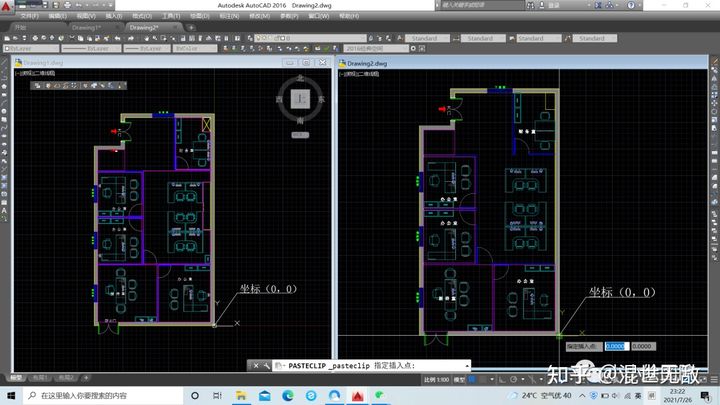Image resolution: width=720 pixels, height=405 pixels.
Task: Open the table style Standard dropdown
Action: 539,38
